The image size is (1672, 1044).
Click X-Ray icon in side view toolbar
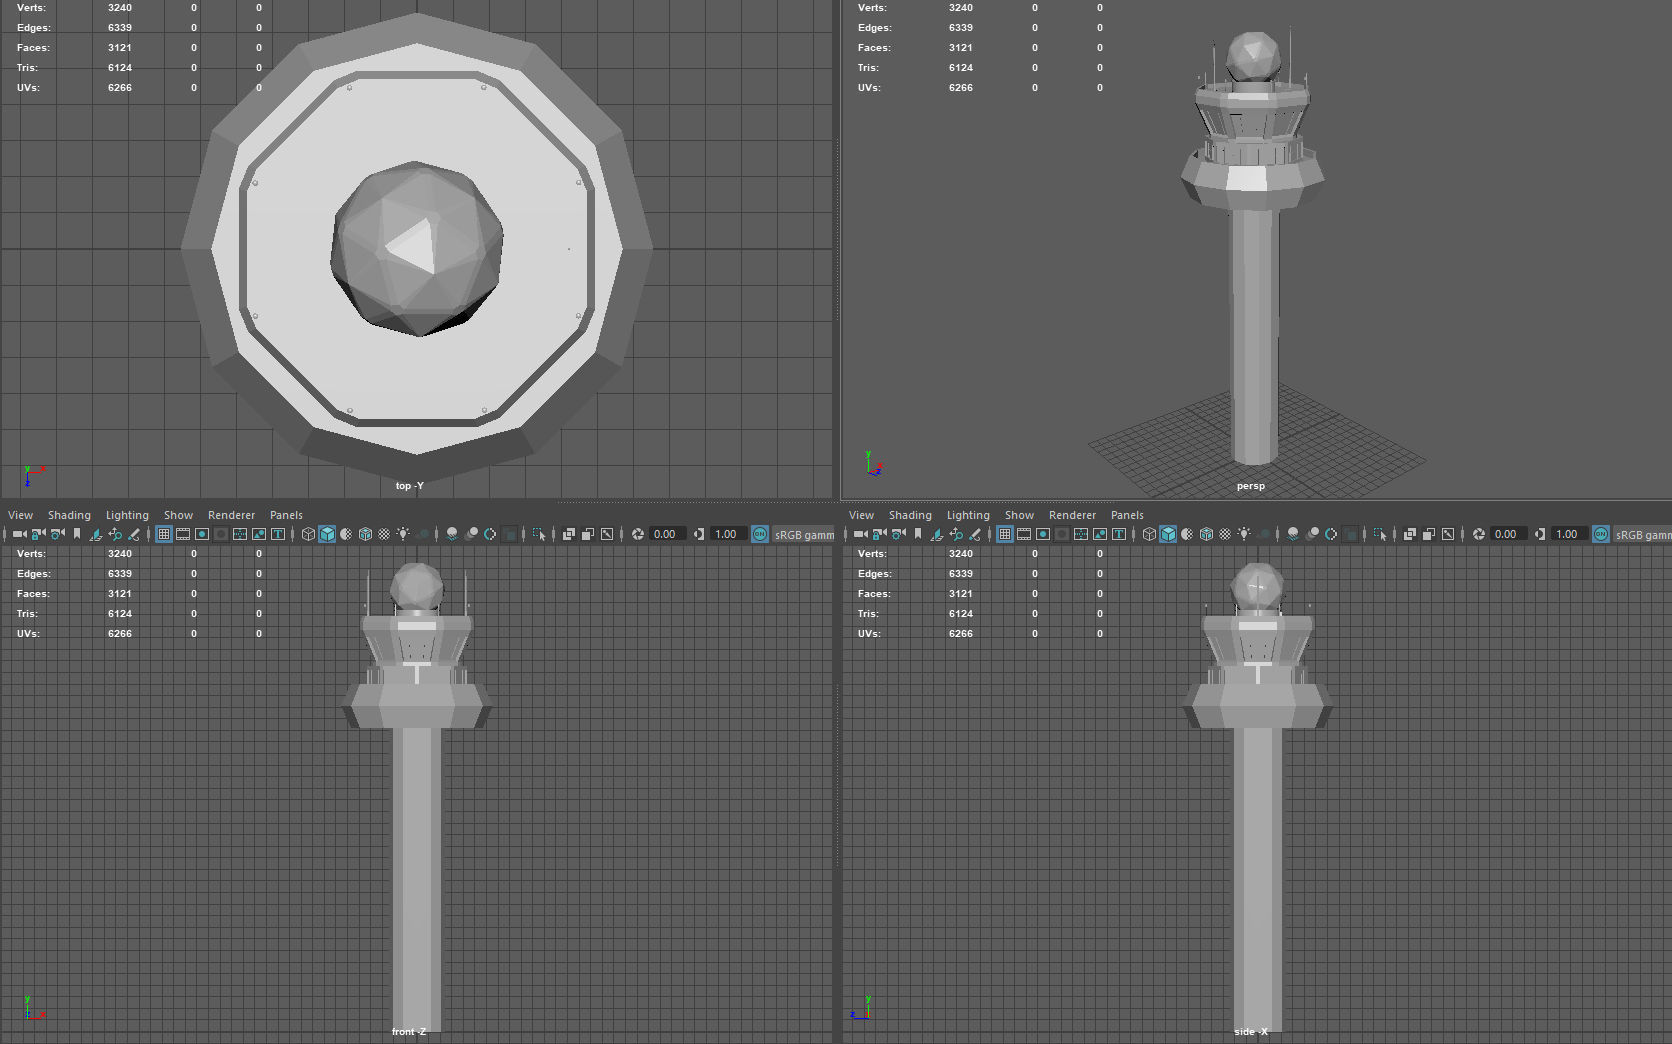click(x=1409, y=534)
